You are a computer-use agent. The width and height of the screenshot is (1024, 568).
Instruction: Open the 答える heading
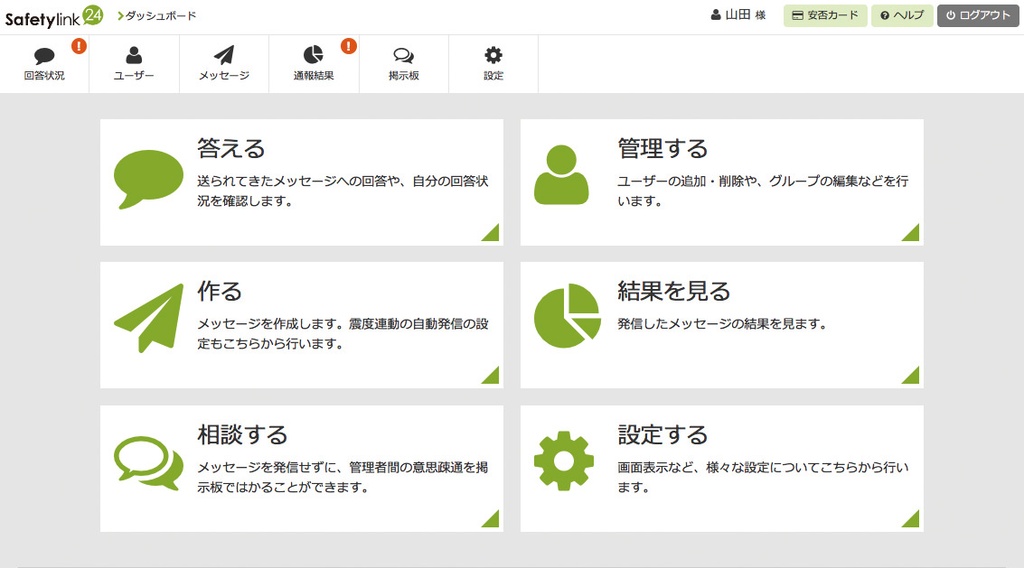point(231,148)
